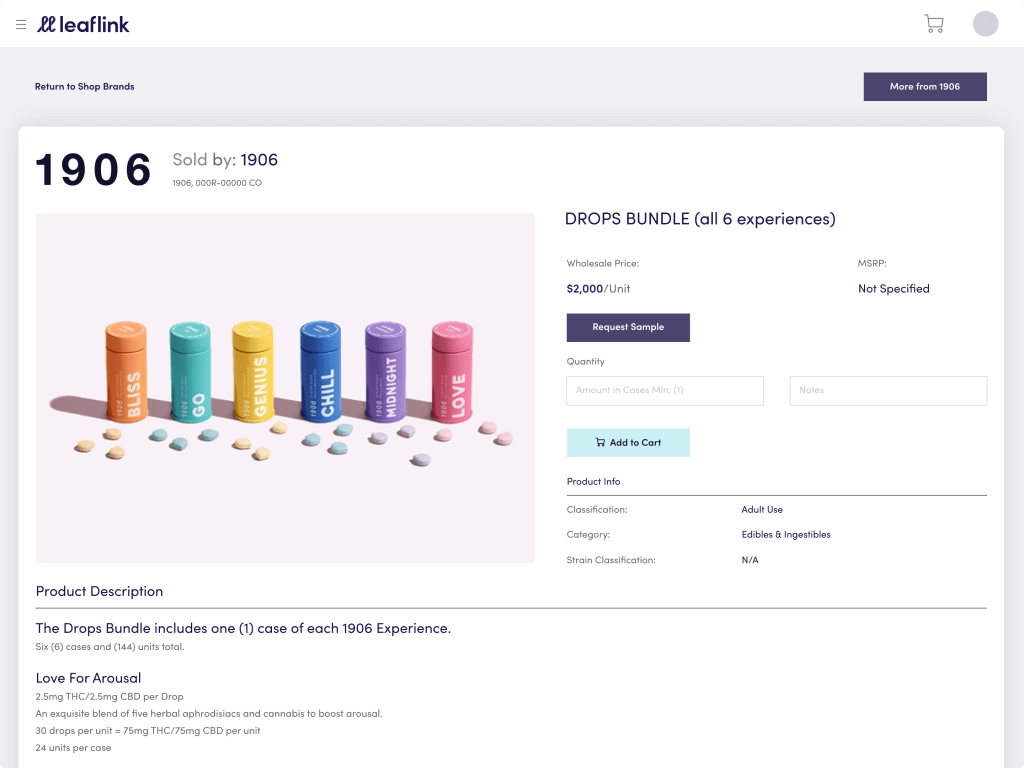Image resolution: width=1024 pixels, height=768 pixels.
Task: Open the hamburger menu icon
Action: (x=21, y=25)
